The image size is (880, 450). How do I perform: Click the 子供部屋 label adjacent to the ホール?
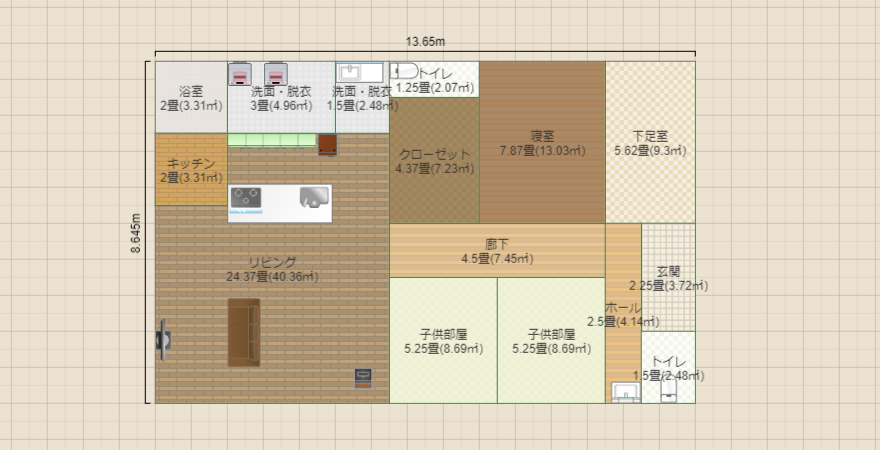point(551,342)
